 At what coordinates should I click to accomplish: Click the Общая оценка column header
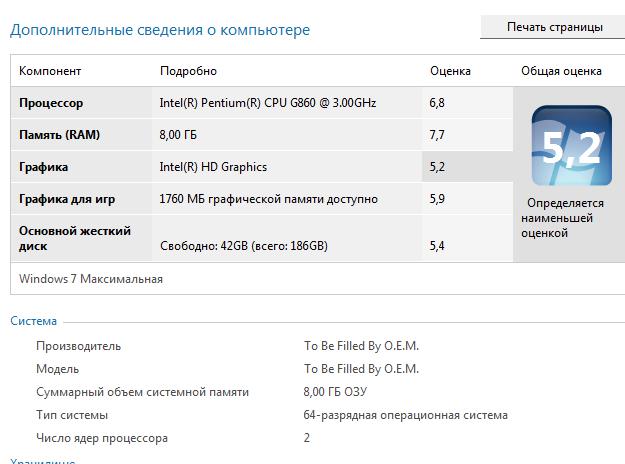[x=561, y=71]
